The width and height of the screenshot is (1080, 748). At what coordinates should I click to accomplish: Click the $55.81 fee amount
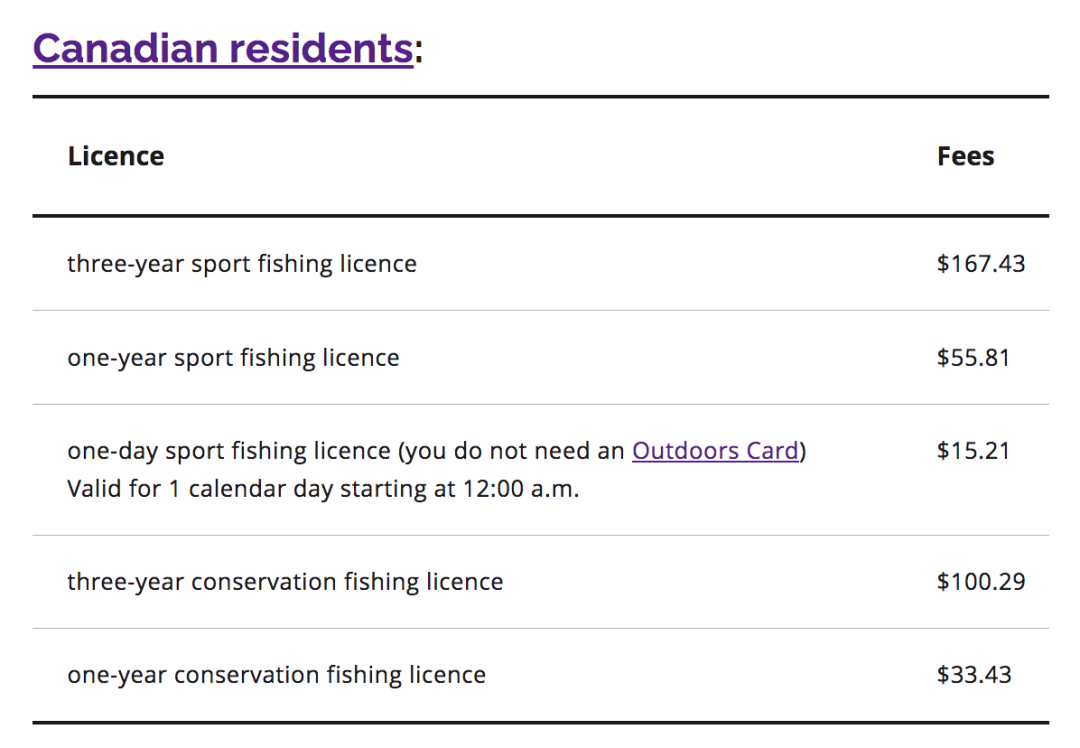(x=973, y=357)
